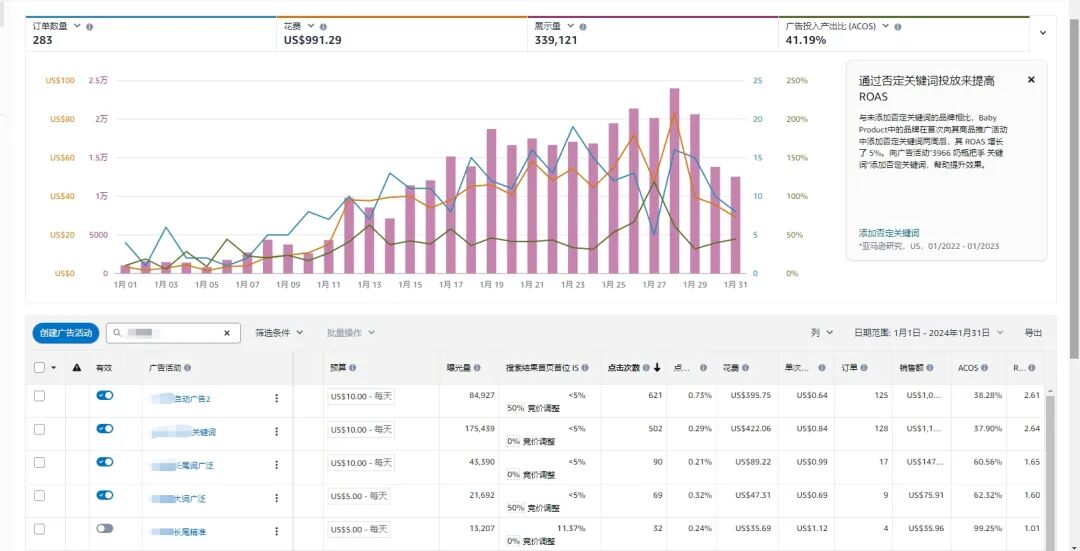Image resolution: width=1080 pixels, height=551 pixels.
Task: Open the 长尾精准 campaign link
Action: (178, 532)
